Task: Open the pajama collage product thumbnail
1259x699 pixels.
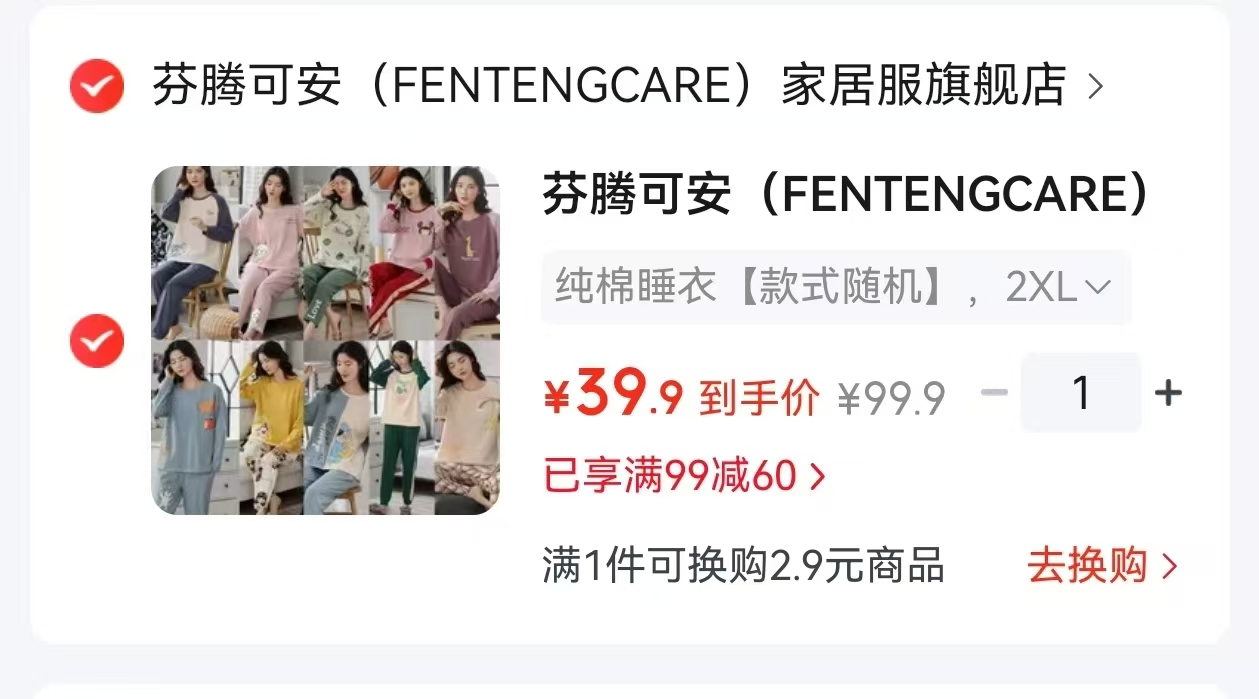Action: 325,340
